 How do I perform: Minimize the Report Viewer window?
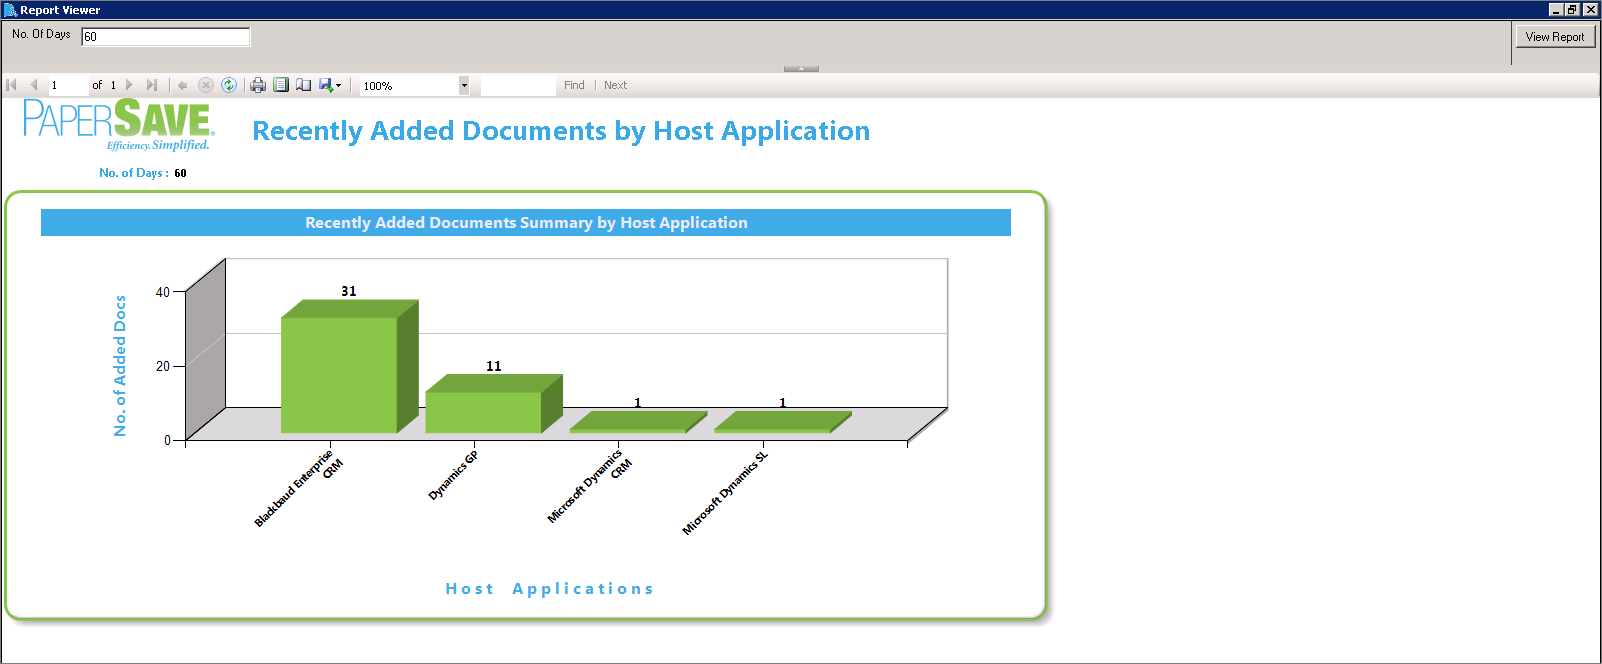[1556, 10]
